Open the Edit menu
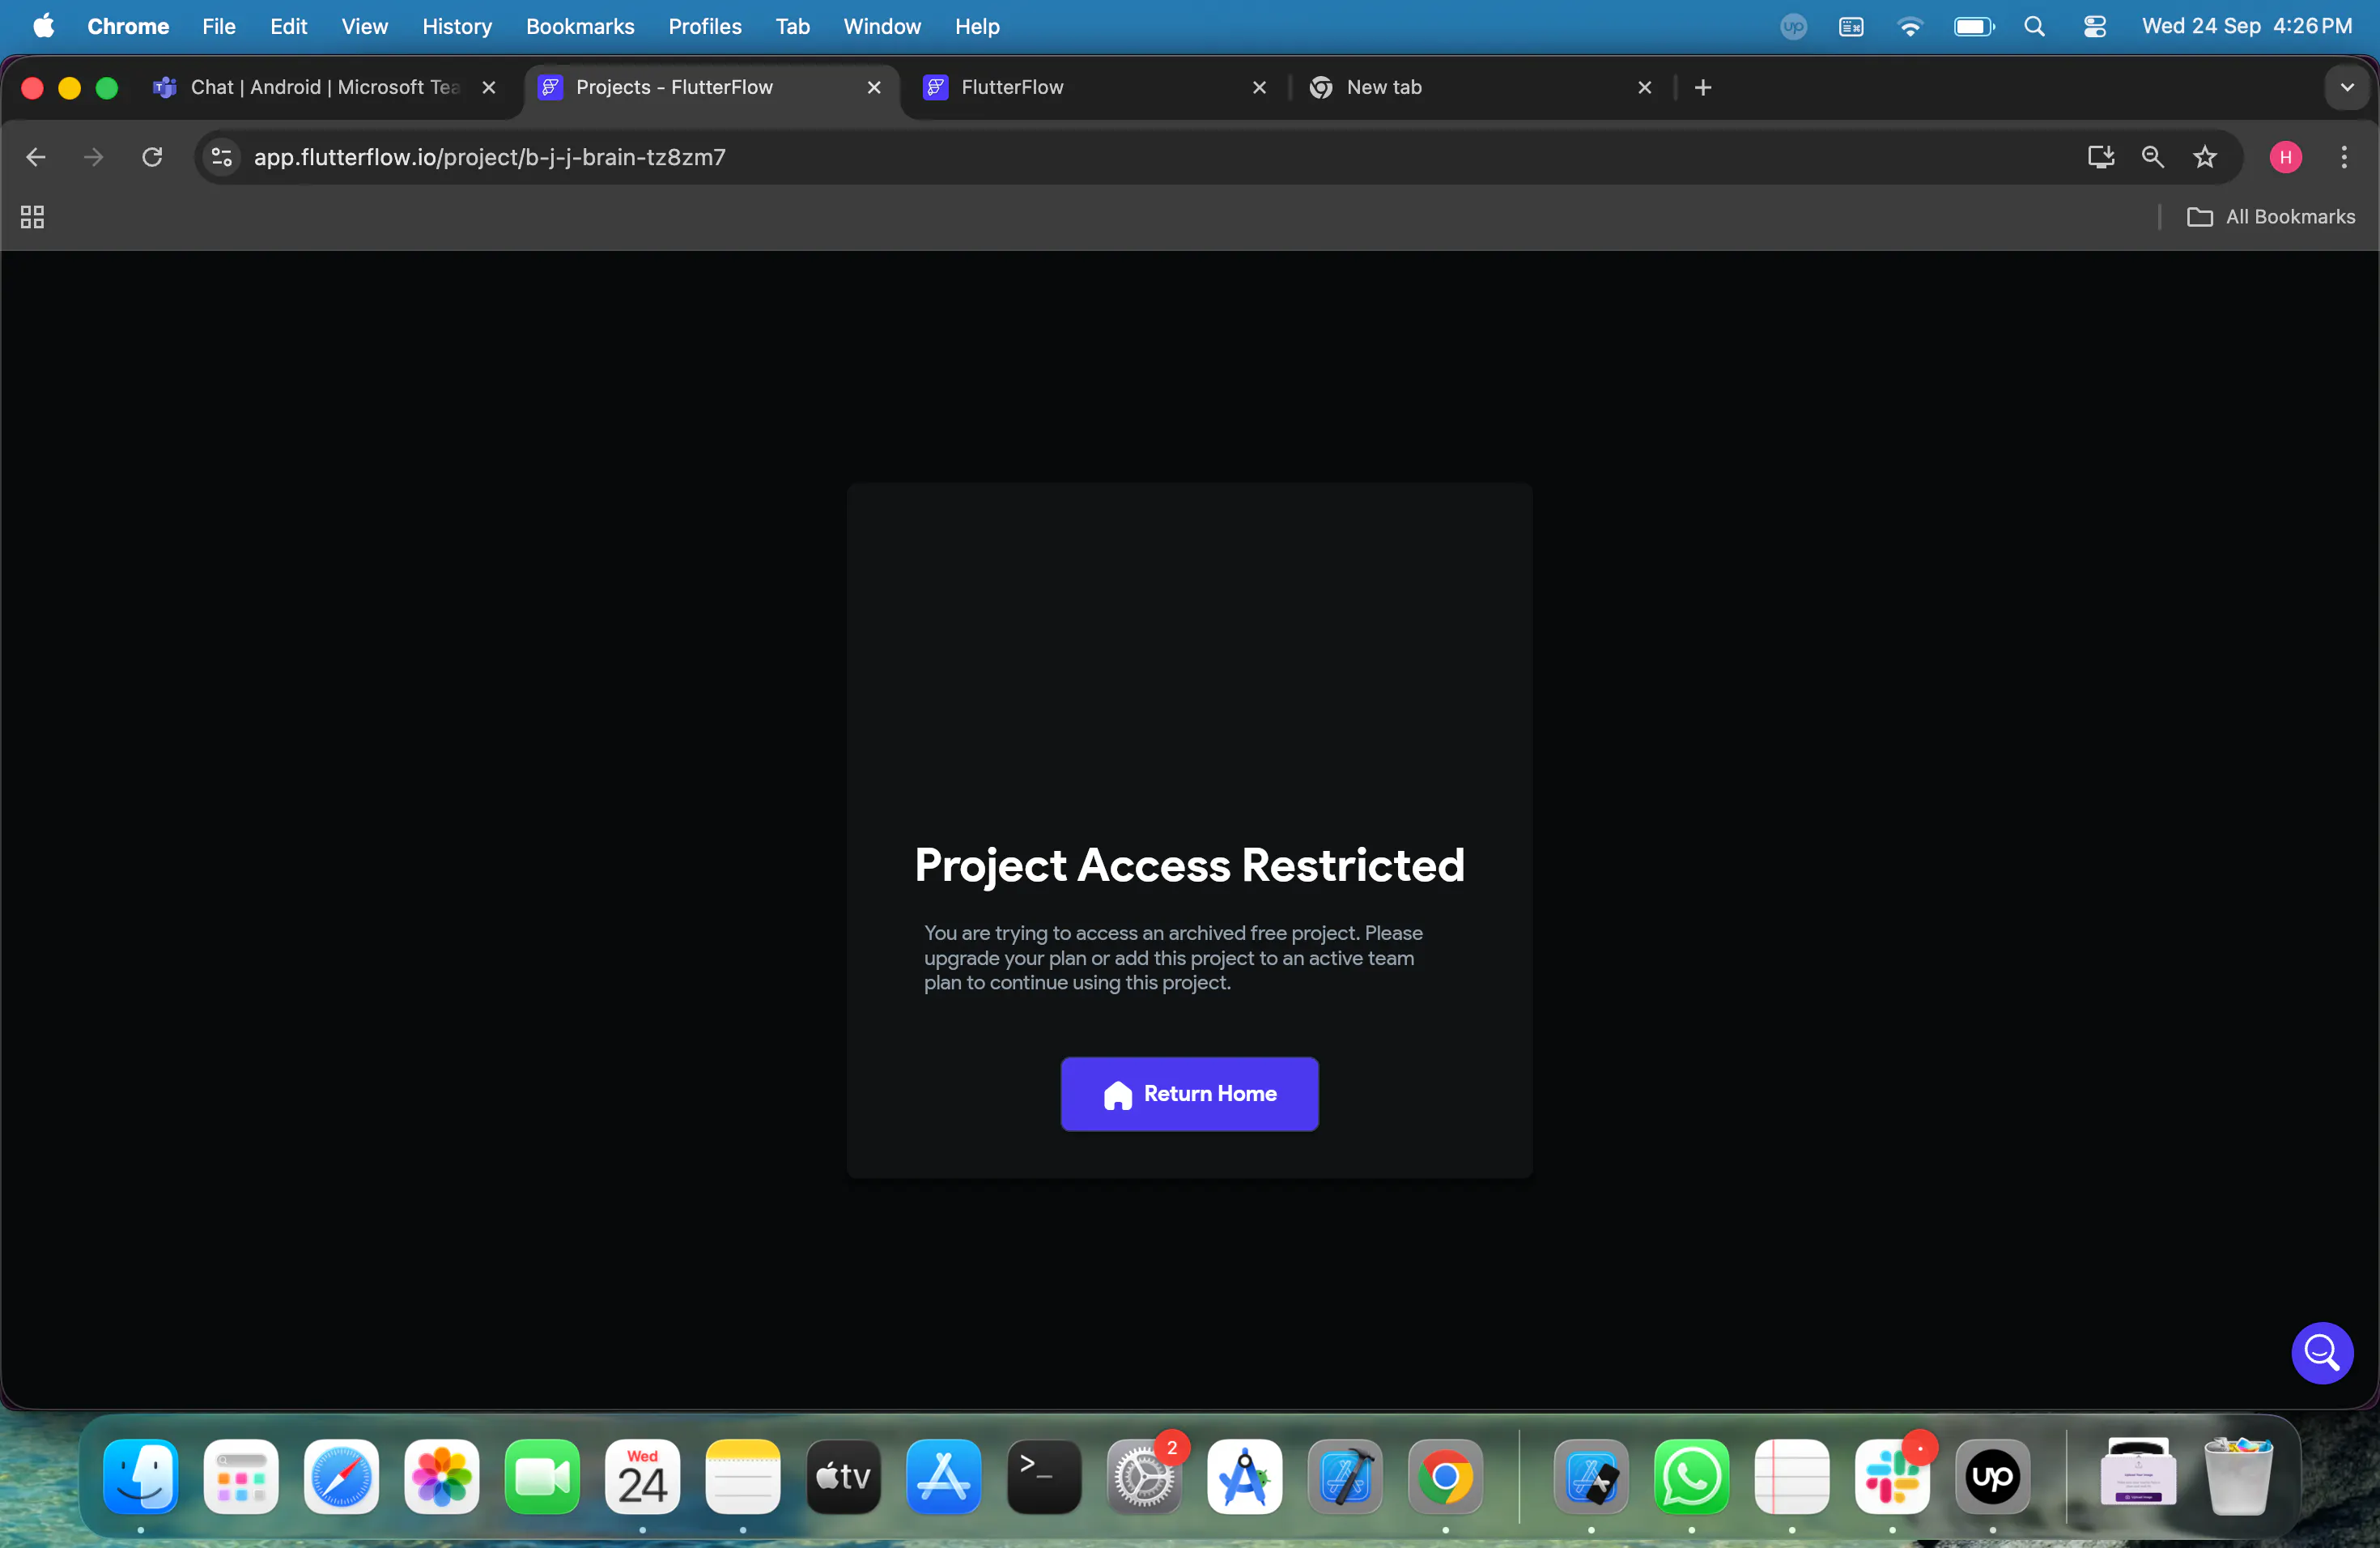The image size is (2380, 1548). pyautogui.click(x=288, y=26)
